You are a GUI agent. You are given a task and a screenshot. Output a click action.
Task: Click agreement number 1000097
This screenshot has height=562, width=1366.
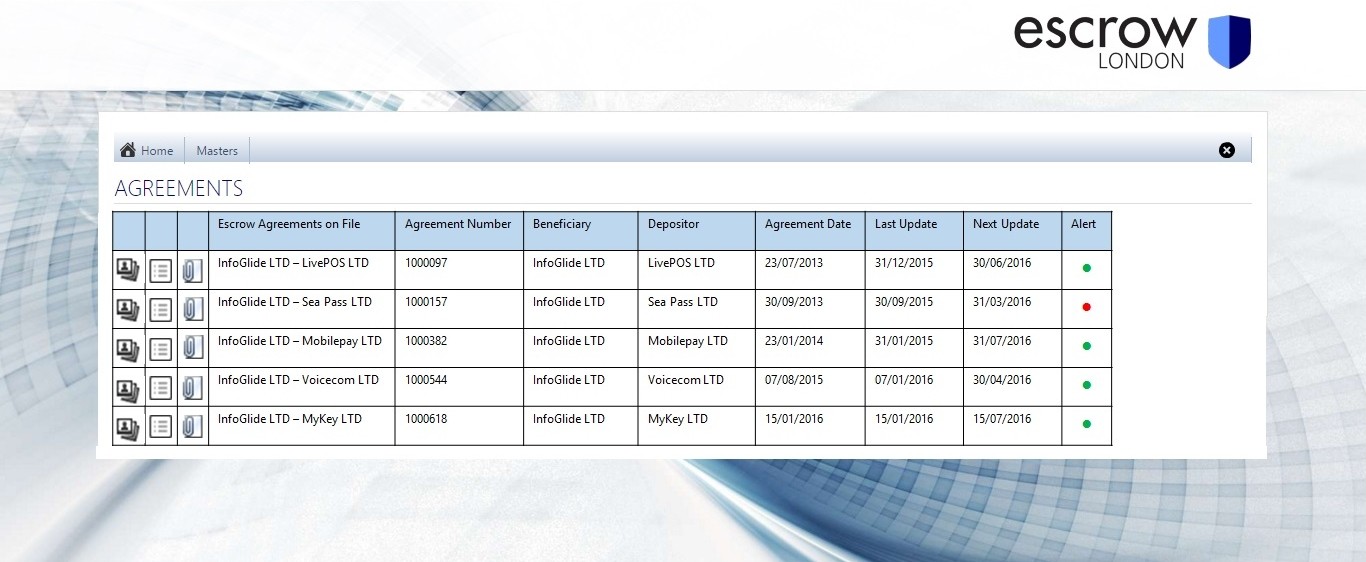click(427, 263)
